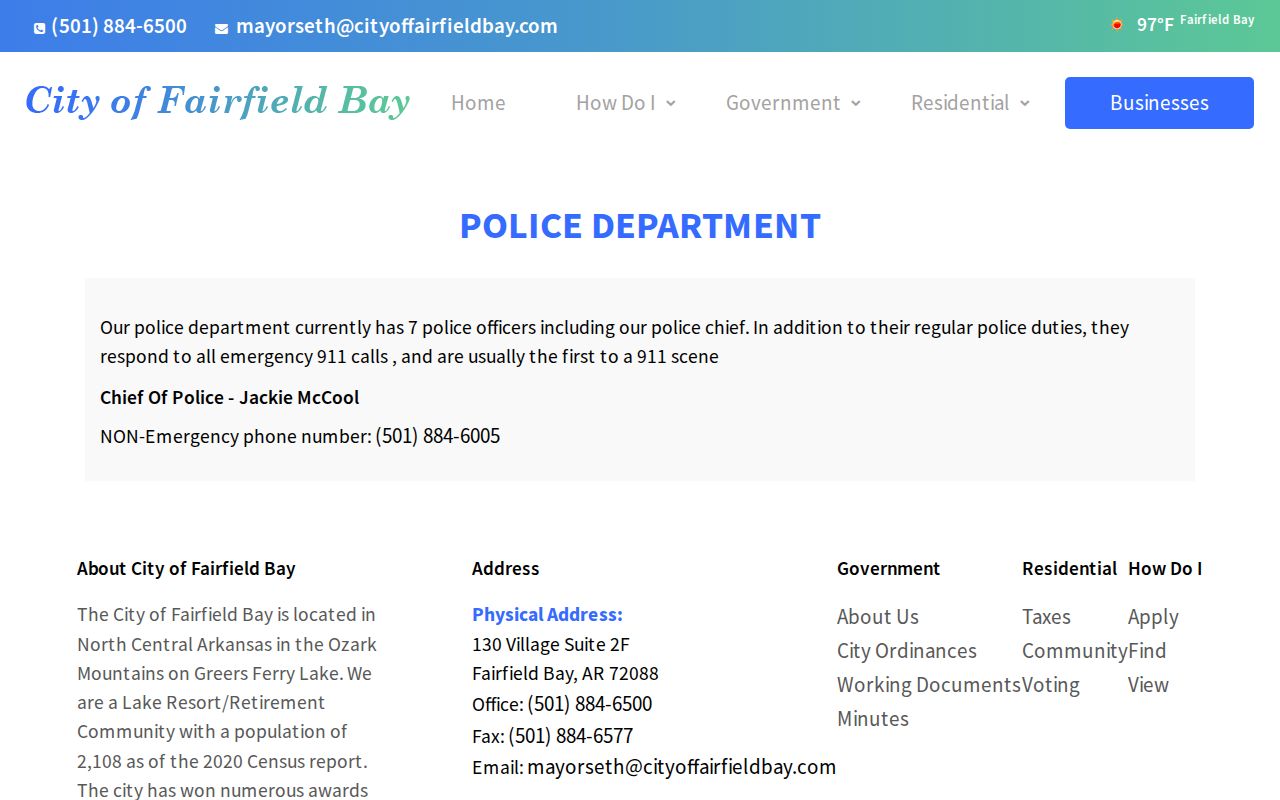Open the Working Documents footer link
The height and width of the screenshot is (800, 1280).
coord(929,685)
